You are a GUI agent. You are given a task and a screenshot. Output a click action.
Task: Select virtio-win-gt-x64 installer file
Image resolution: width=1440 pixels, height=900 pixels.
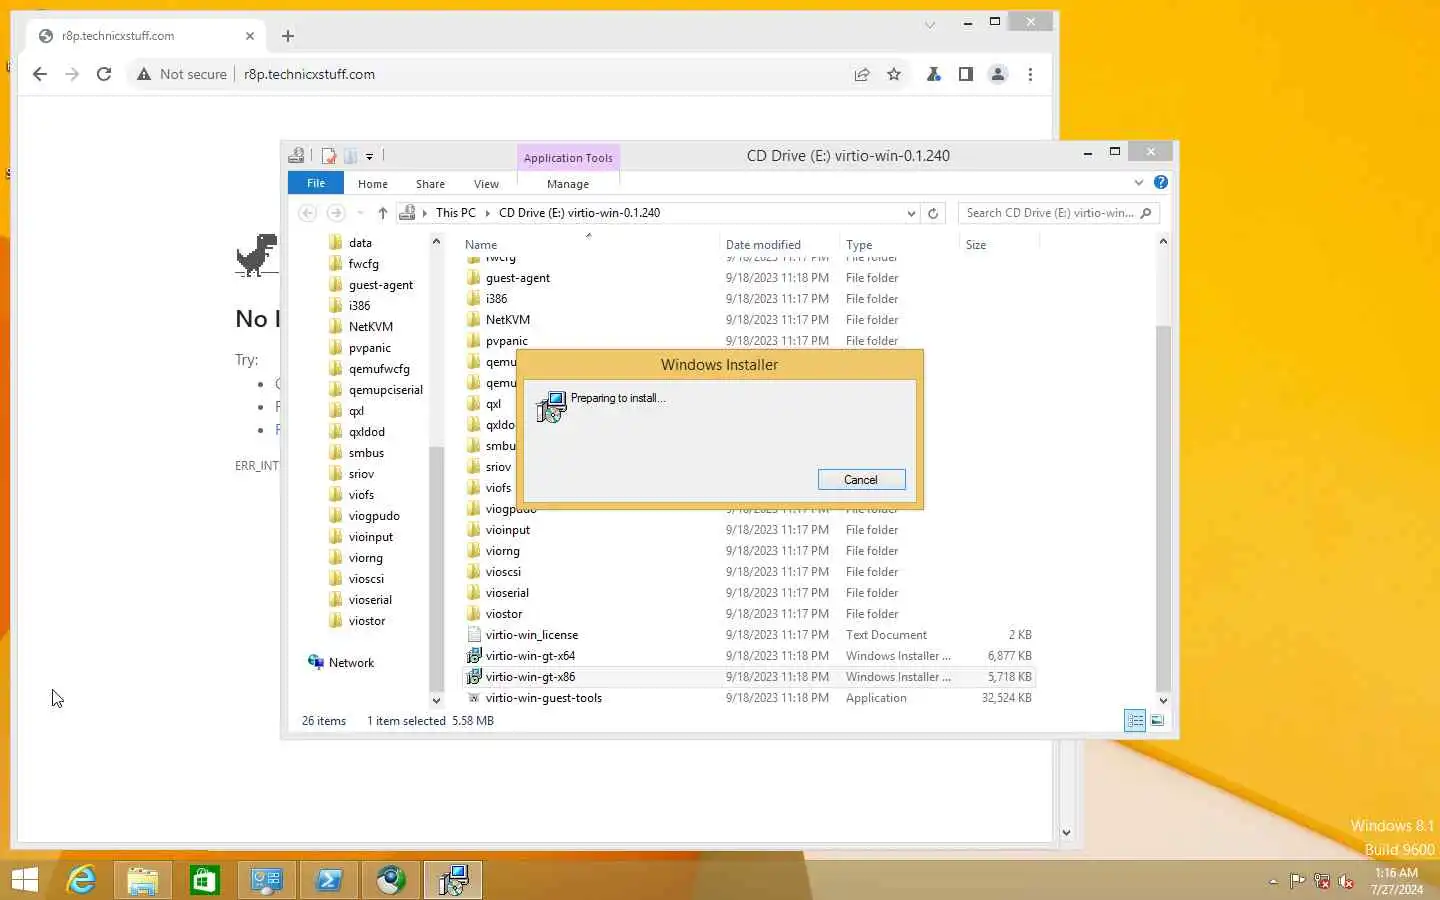click(x=530, y=656)
